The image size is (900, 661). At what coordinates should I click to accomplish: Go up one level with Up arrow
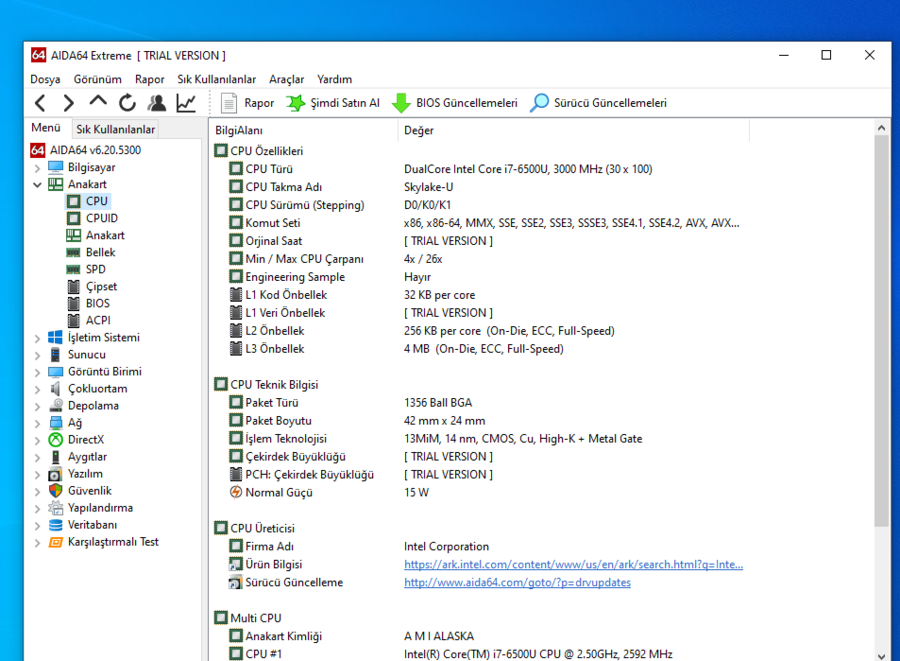point(98,102)
